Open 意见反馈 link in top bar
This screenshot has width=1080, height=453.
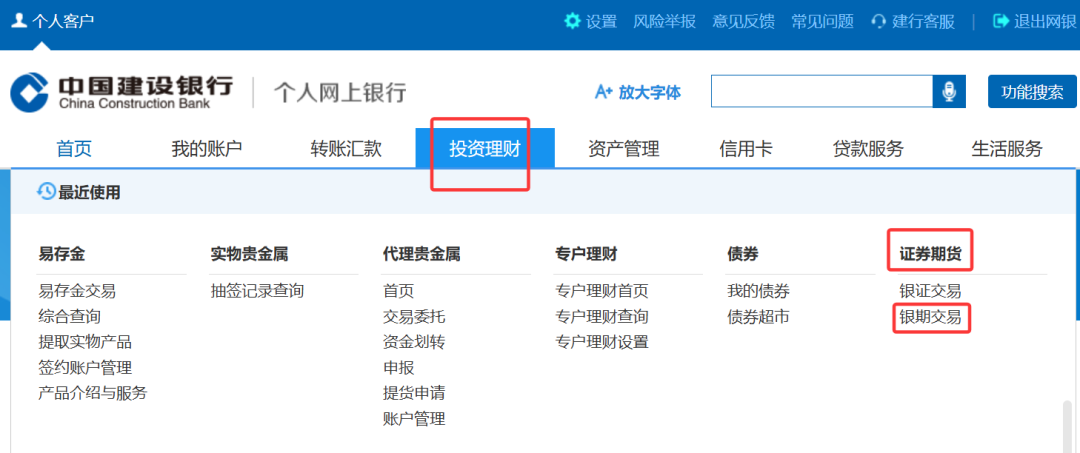click(x=743, y=21)
